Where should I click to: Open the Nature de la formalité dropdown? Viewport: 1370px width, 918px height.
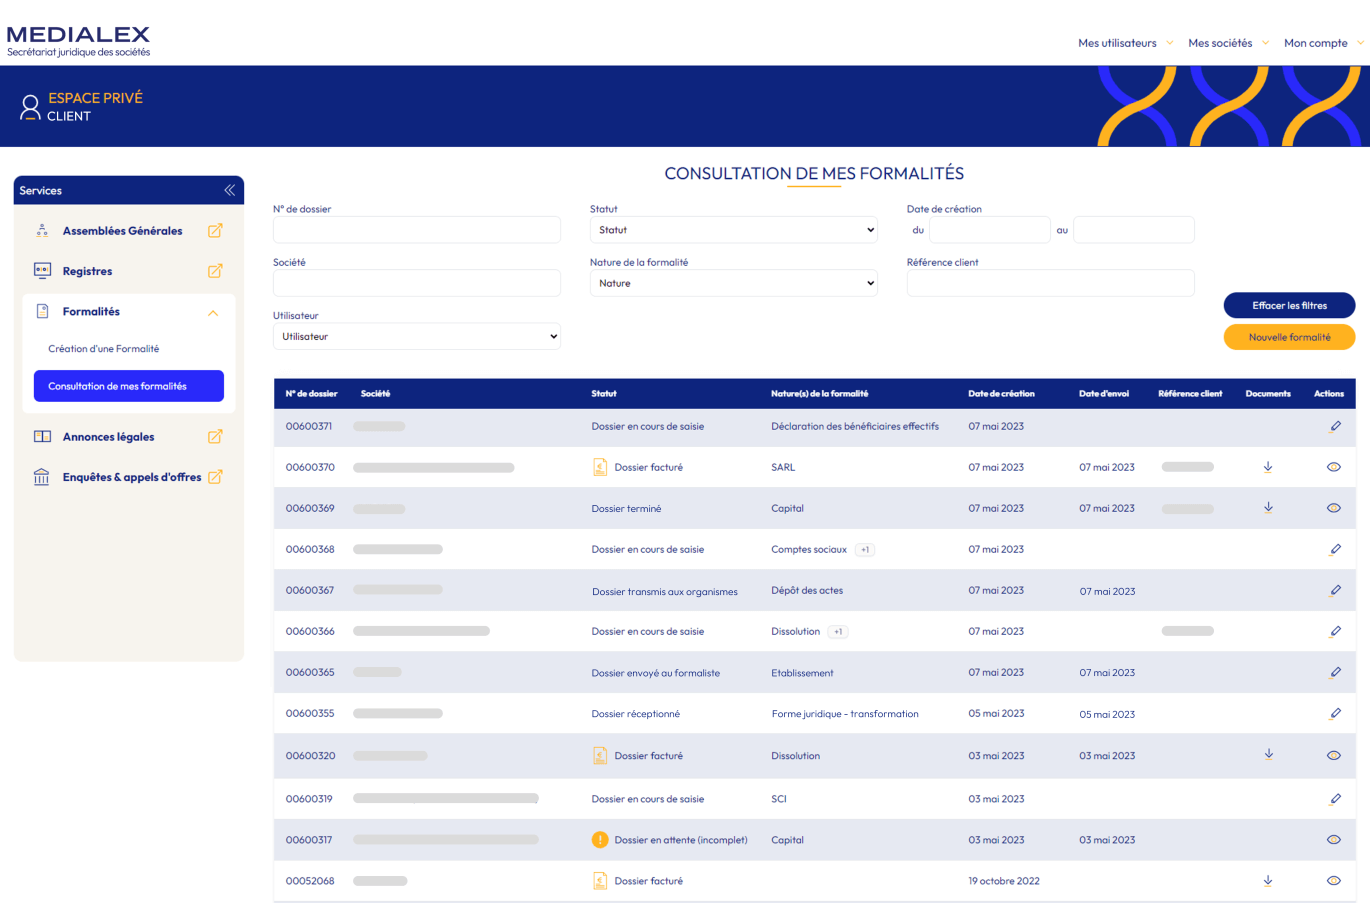[733, 283]
